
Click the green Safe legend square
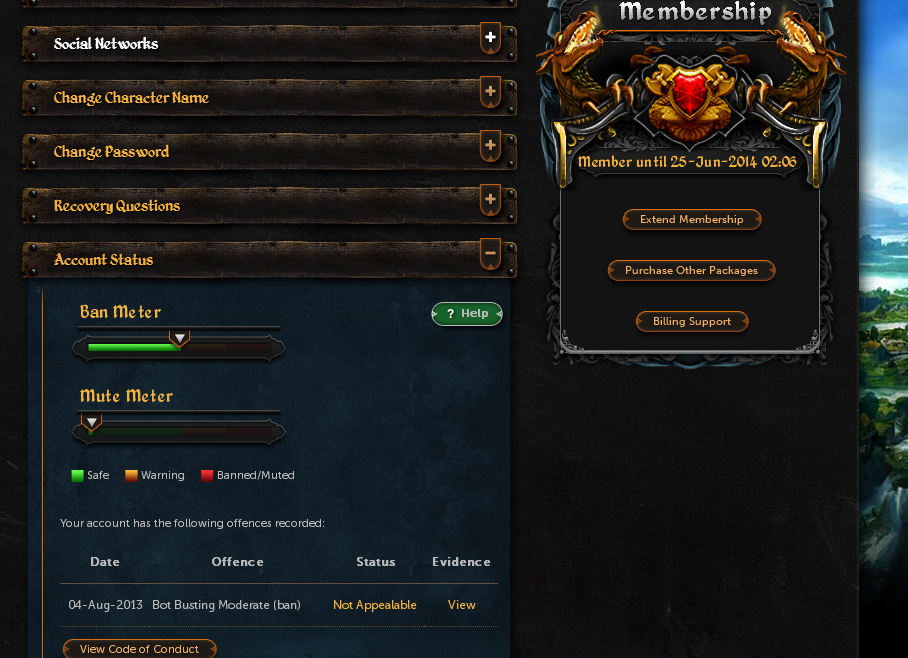(x=78, y=476)
